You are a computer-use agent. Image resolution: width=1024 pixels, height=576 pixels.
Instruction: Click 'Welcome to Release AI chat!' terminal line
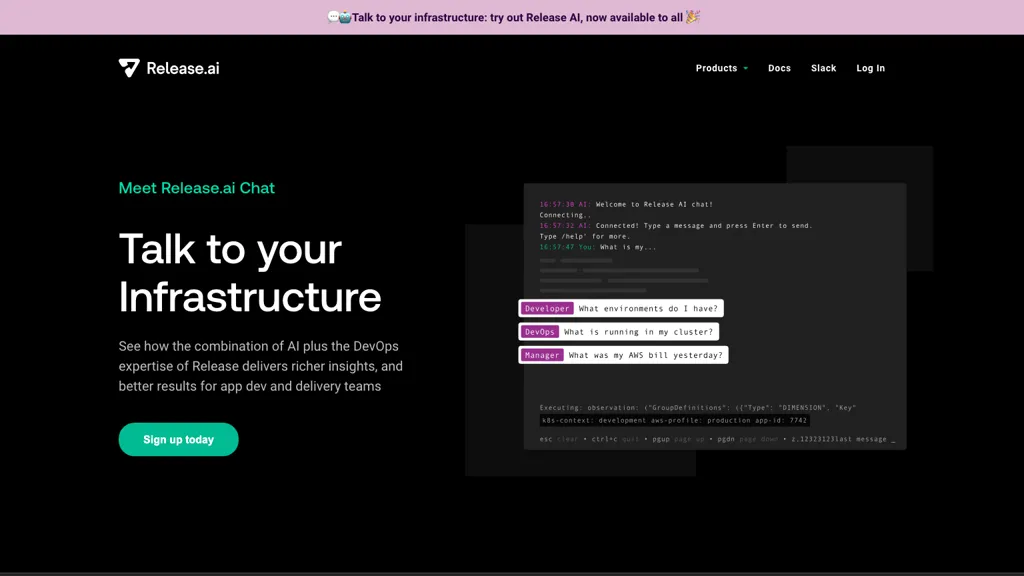[626, 204]
